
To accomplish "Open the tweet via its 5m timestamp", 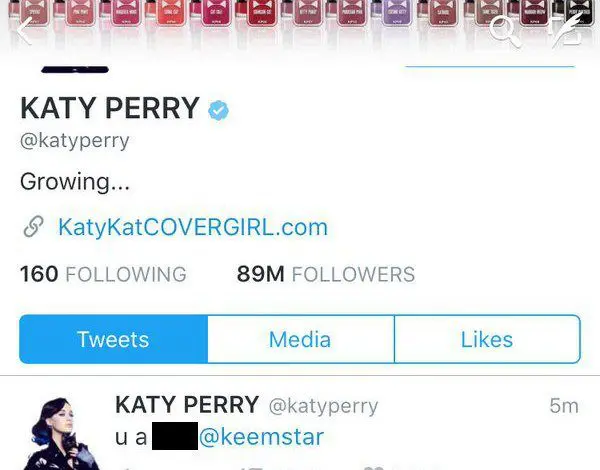I will pos(564,406).
